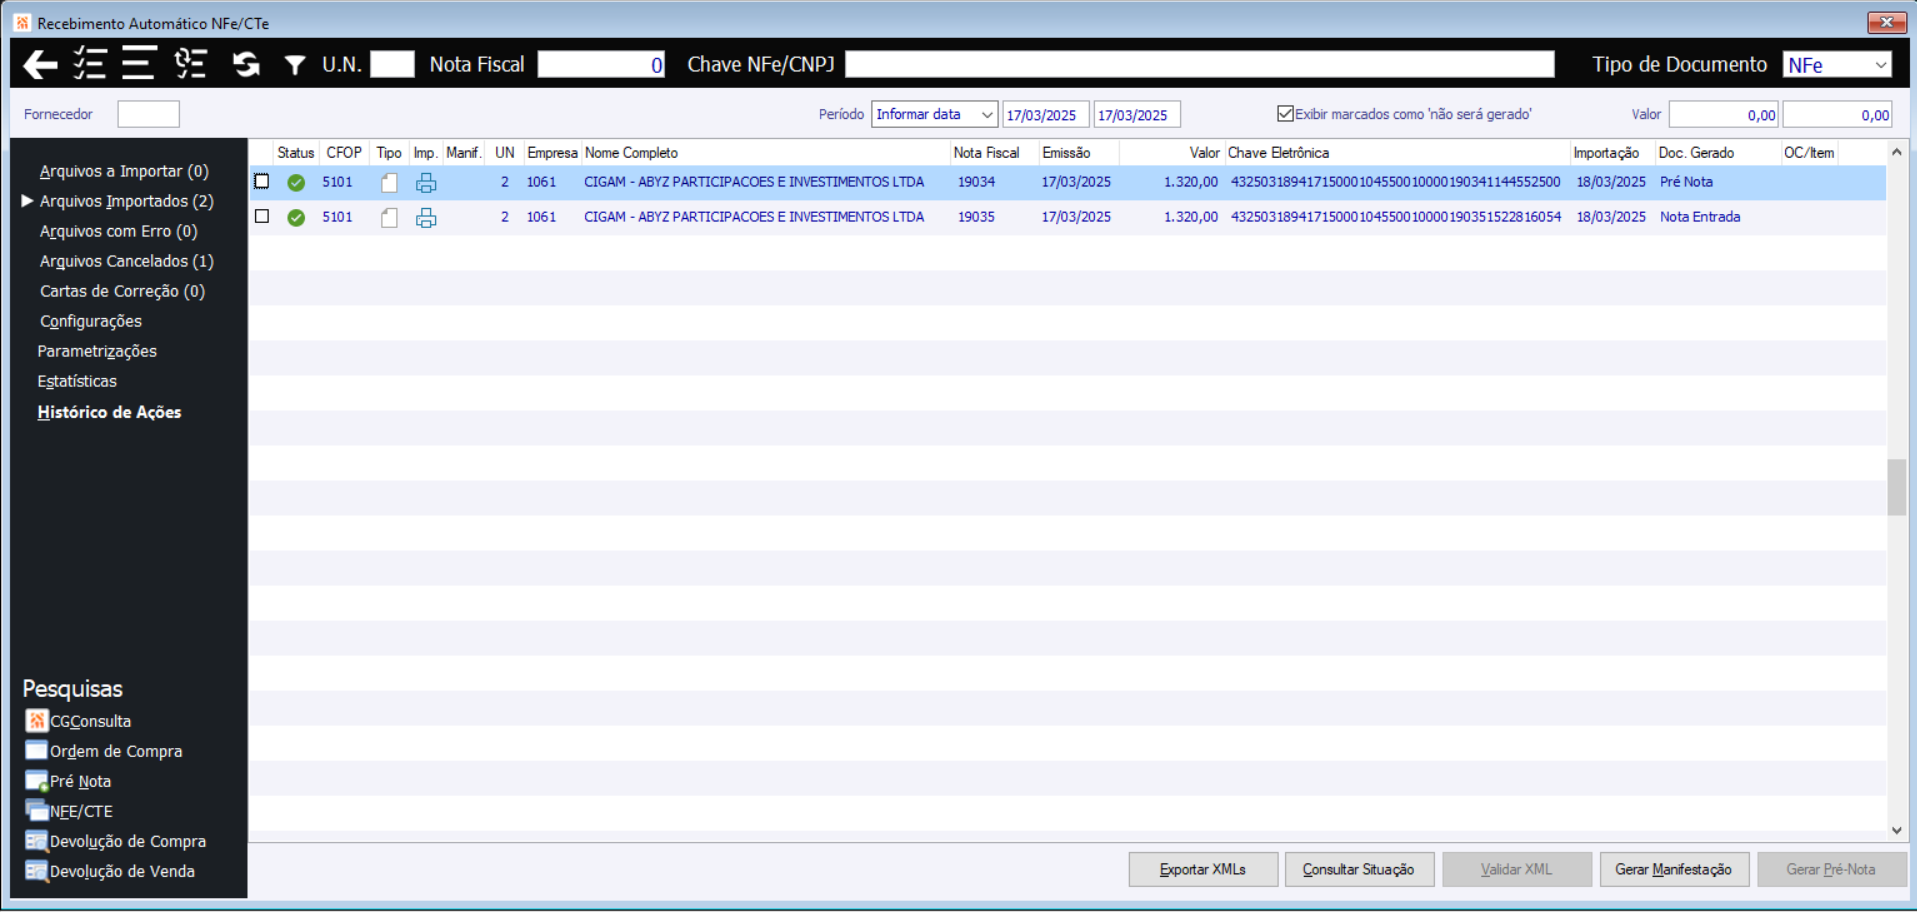1917x912 pixels.
Task: Click the Validar XML button
Action: click(x=1517, y=870)
